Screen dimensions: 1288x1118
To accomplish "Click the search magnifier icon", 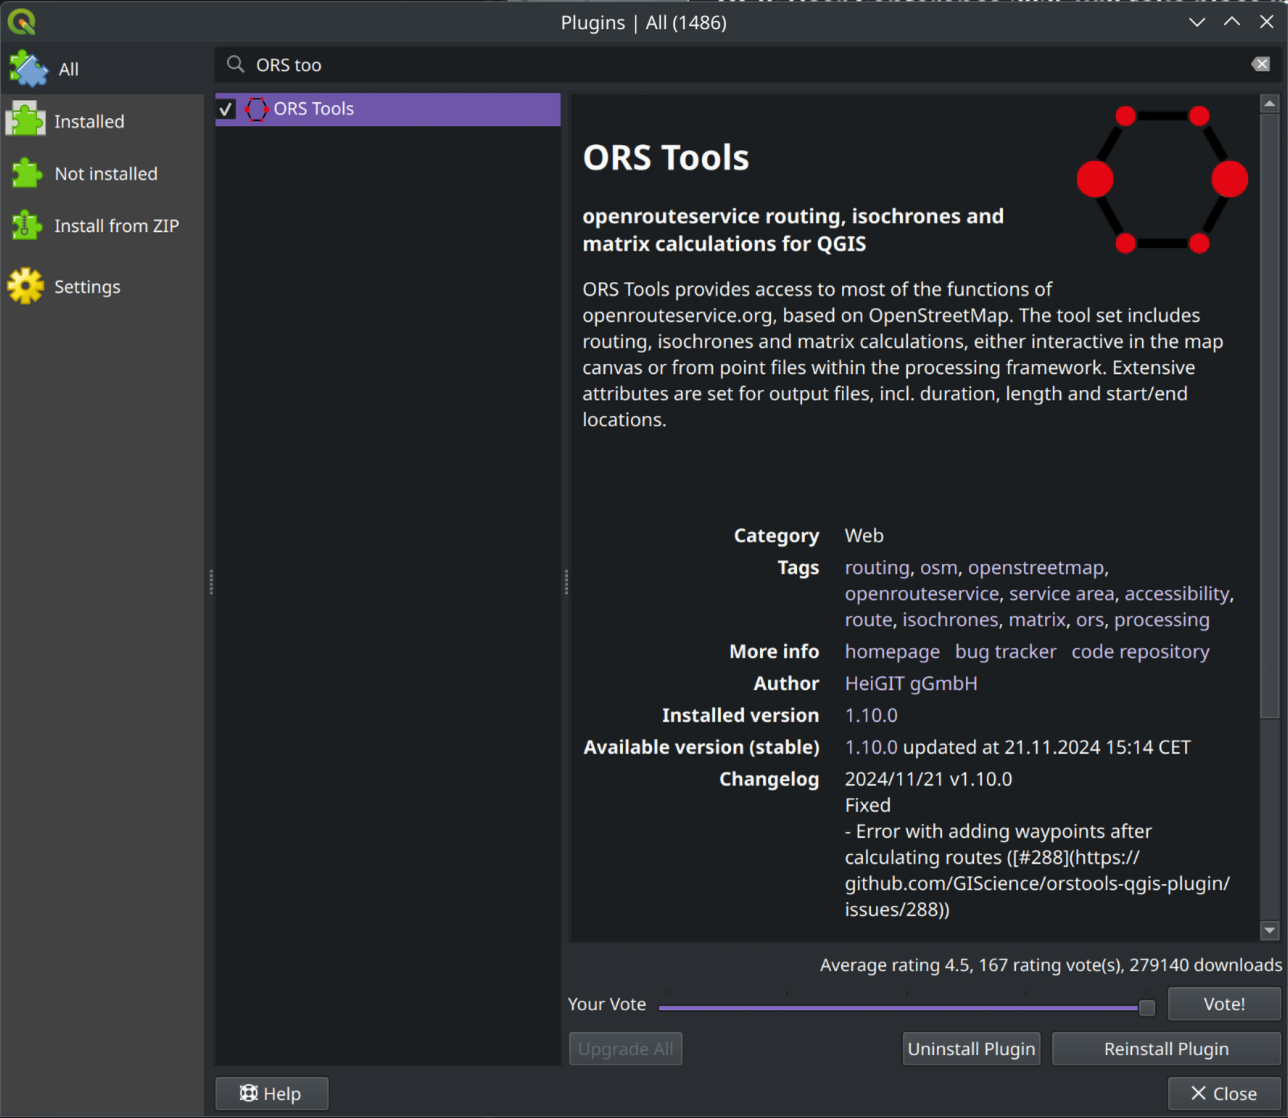I will pyautogui.click(x=236, y=64).
